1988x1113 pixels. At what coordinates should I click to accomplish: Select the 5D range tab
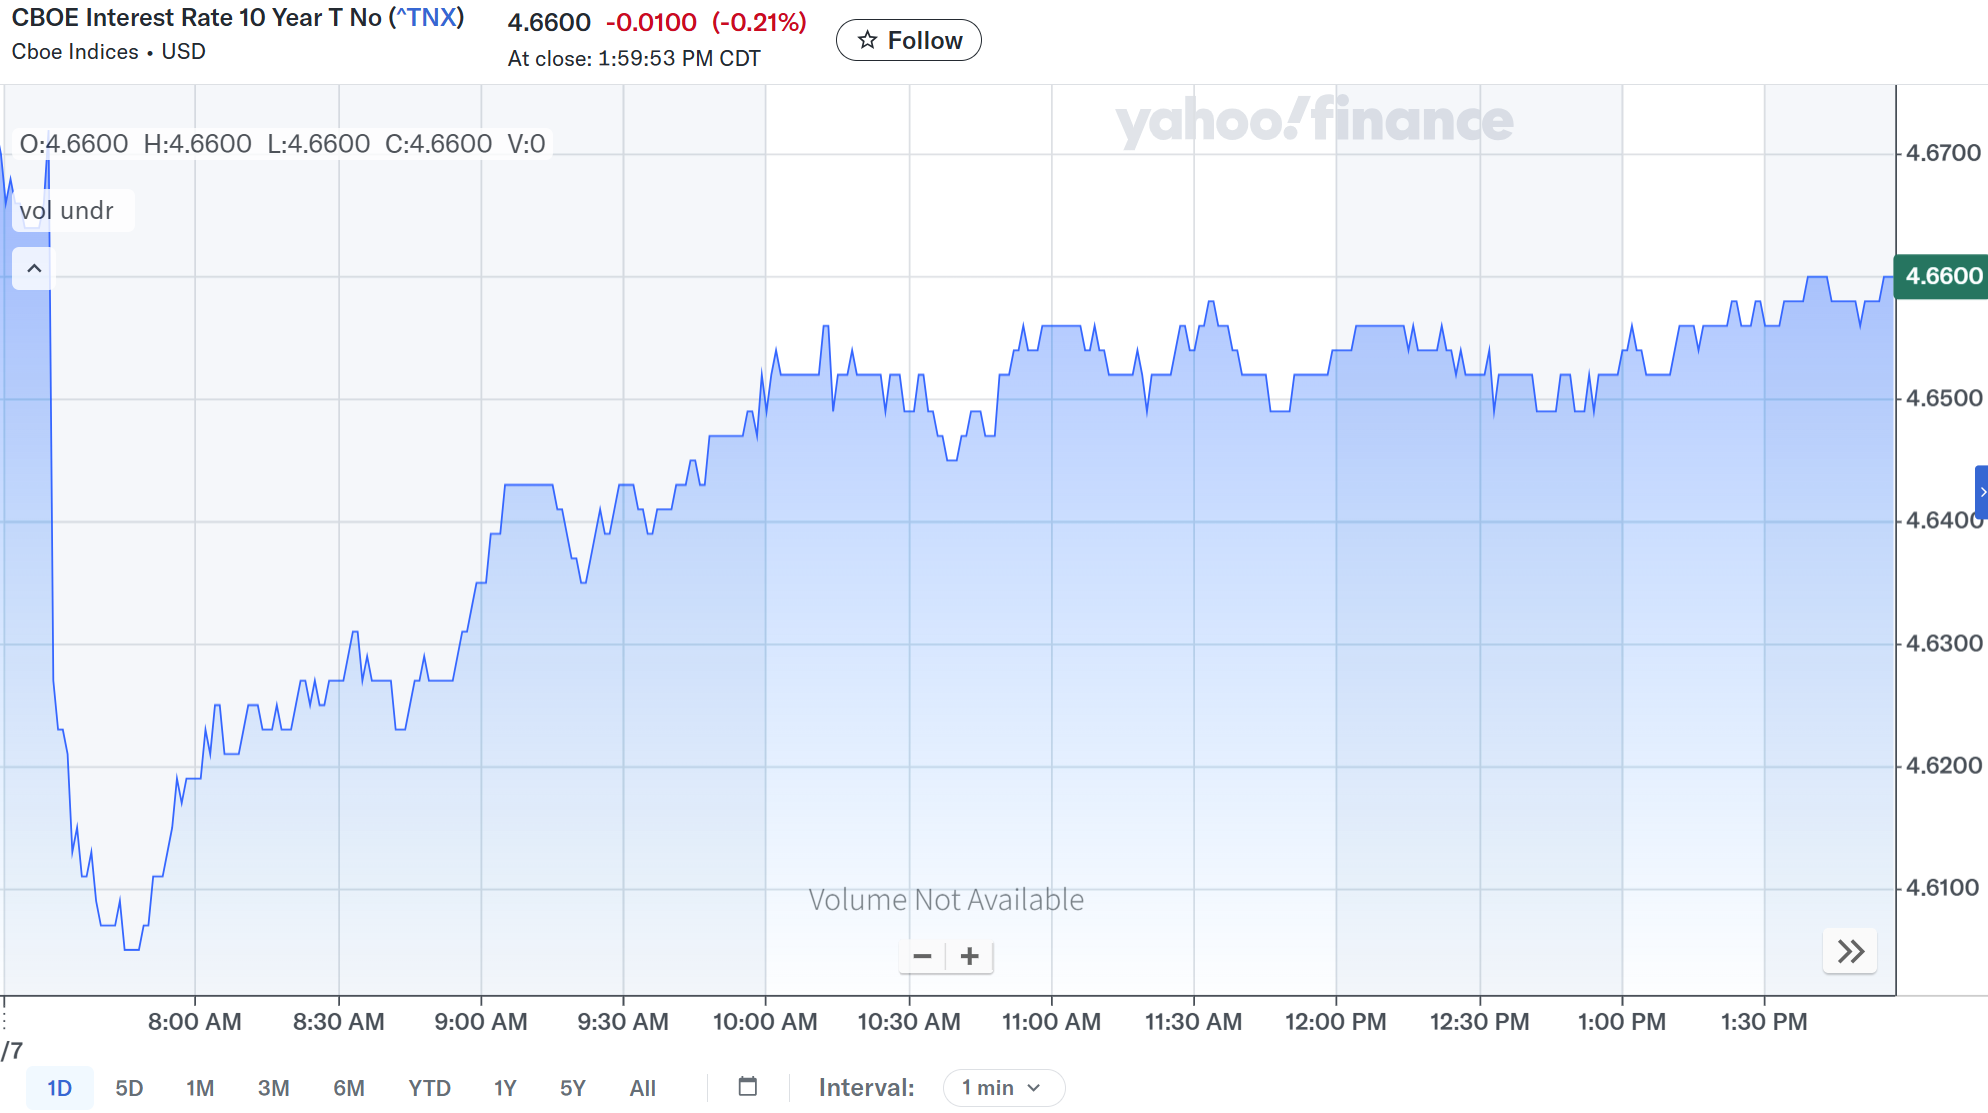[129, 1088]
